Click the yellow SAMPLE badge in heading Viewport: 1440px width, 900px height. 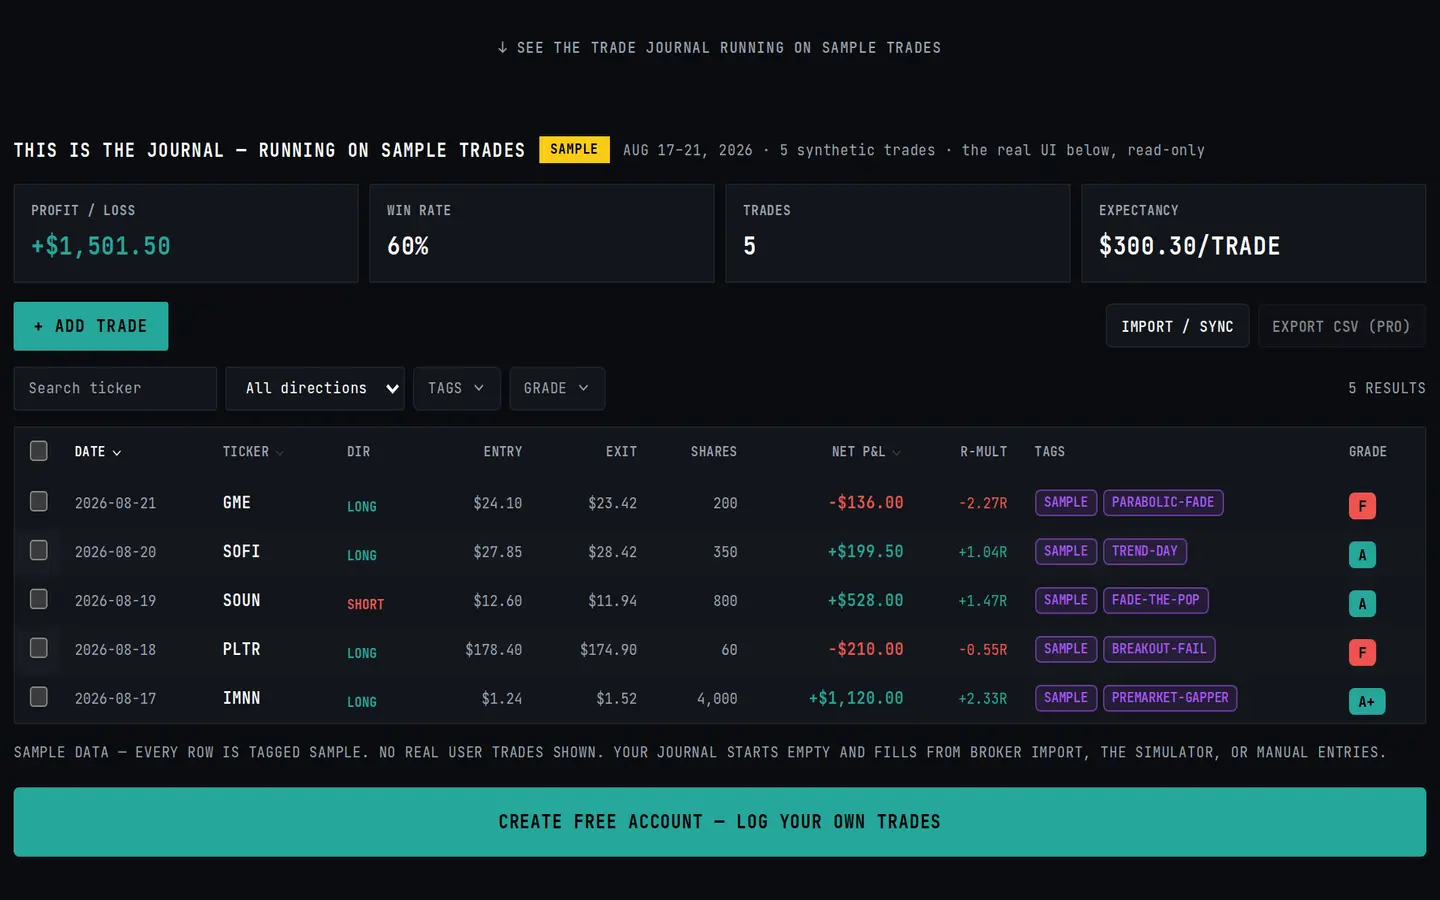574,149
